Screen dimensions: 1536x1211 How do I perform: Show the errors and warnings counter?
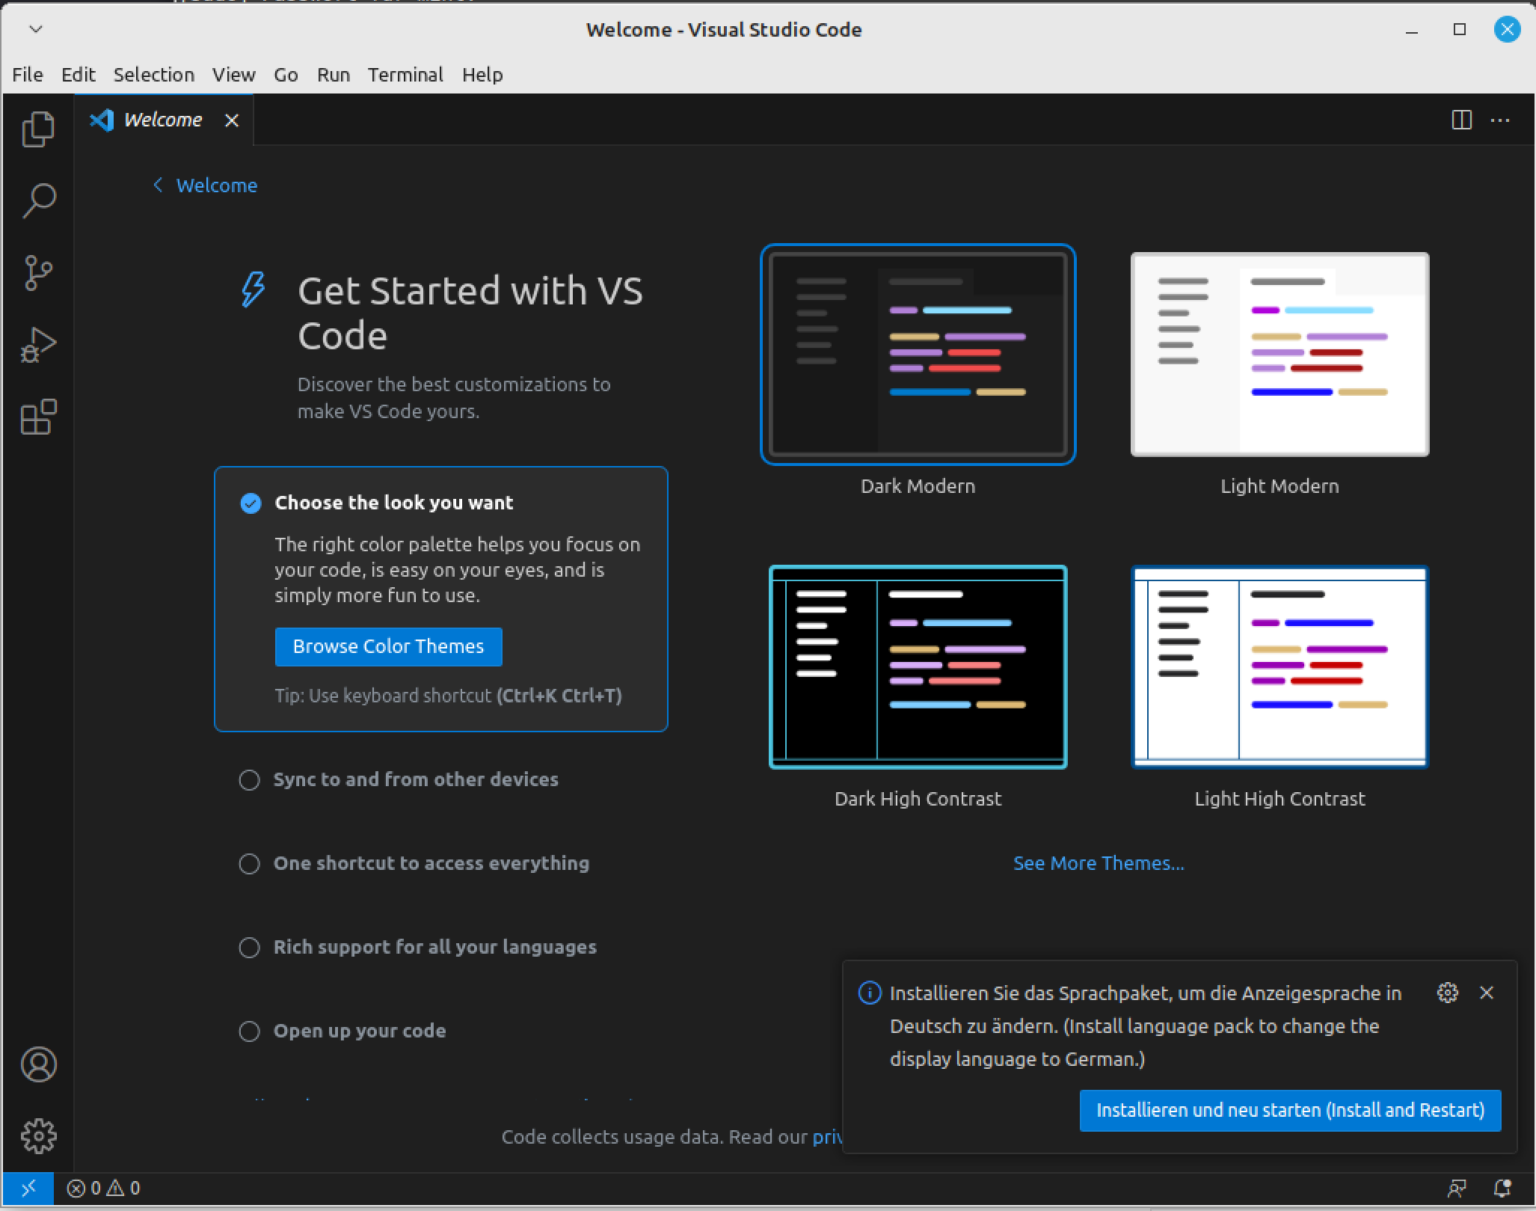(103, 1188)
